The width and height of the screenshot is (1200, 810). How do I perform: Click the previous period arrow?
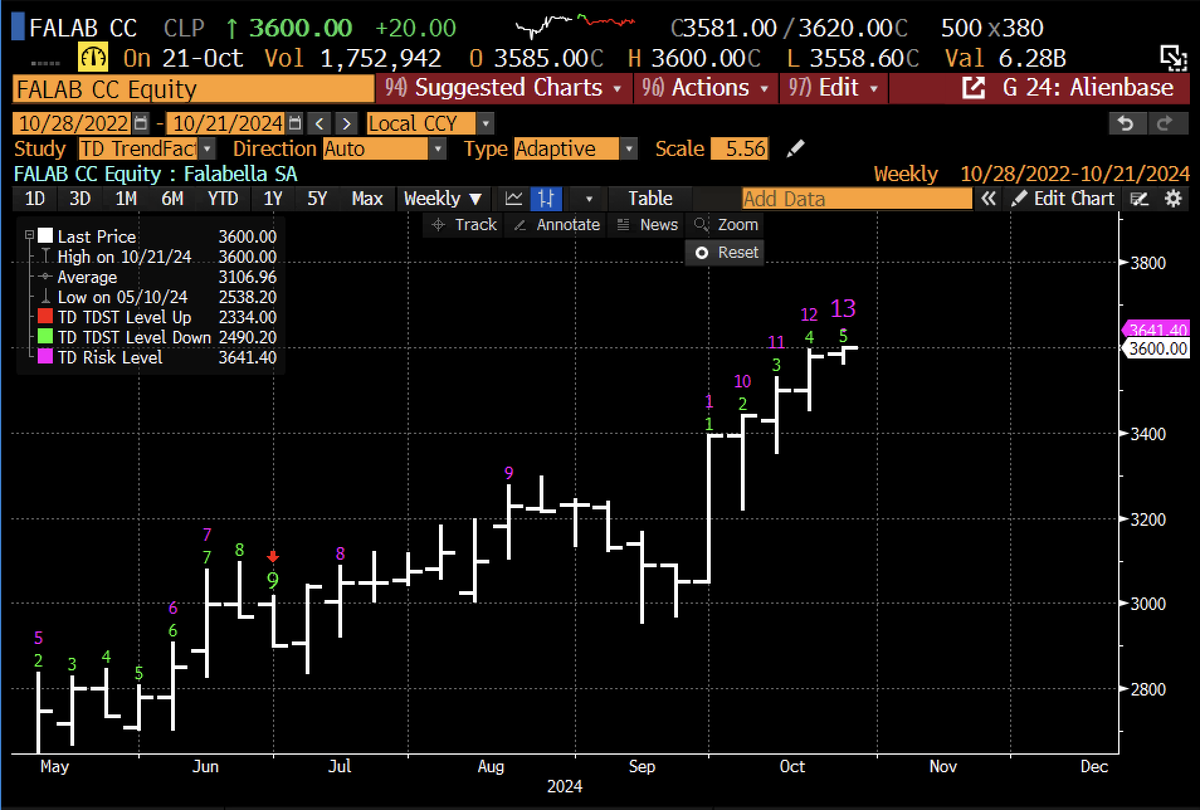[319, 124]
